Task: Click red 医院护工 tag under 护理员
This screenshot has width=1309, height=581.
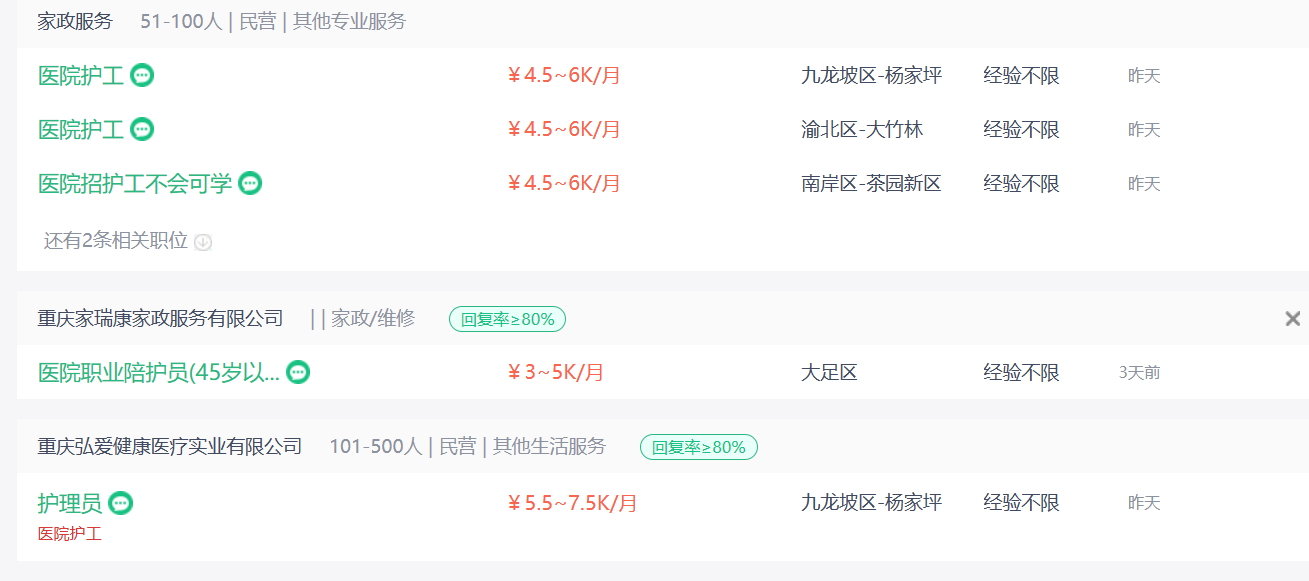Action: (x=70, y=534)
